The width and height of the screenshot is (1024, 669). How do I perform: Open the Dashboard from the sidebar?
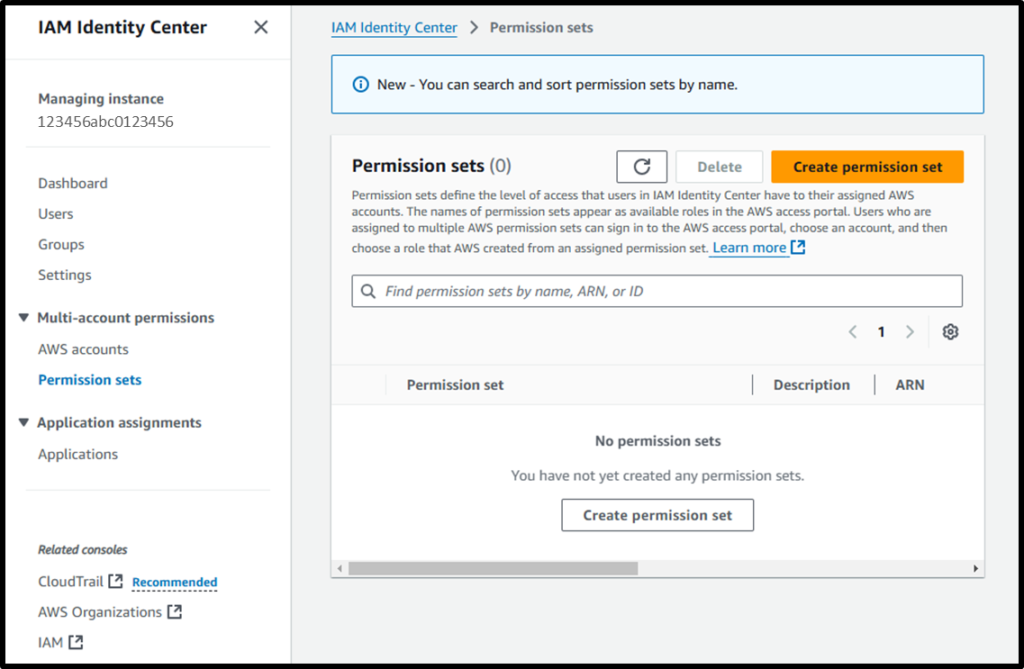[72, 183]
